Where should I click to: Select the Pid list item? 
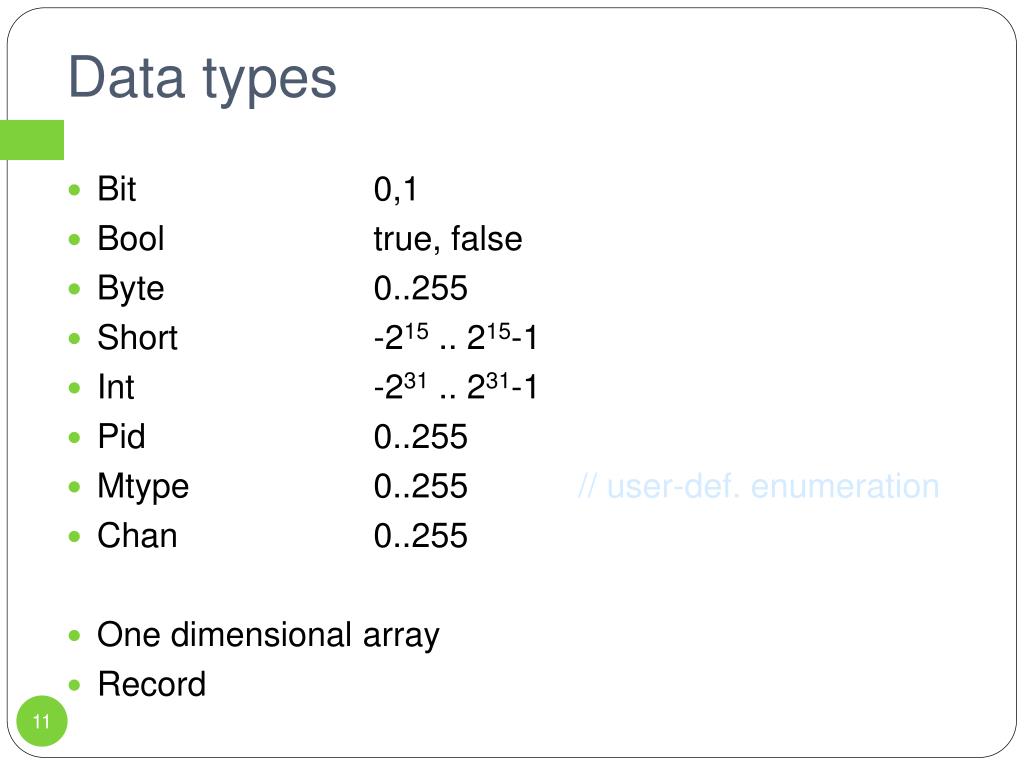click(x=121, y=436)
